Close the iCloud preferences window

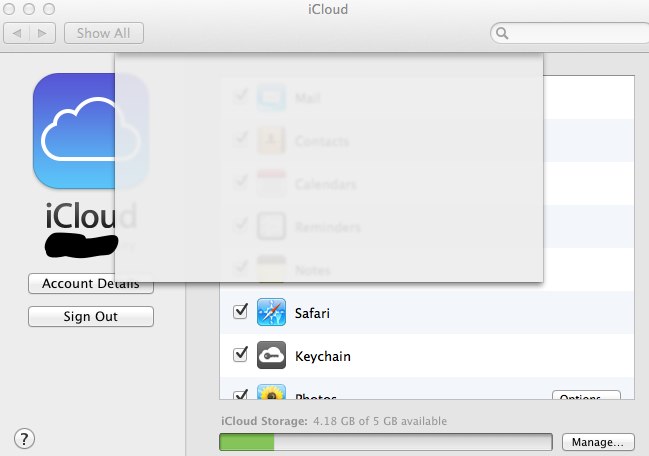click(x=9, y=9)
